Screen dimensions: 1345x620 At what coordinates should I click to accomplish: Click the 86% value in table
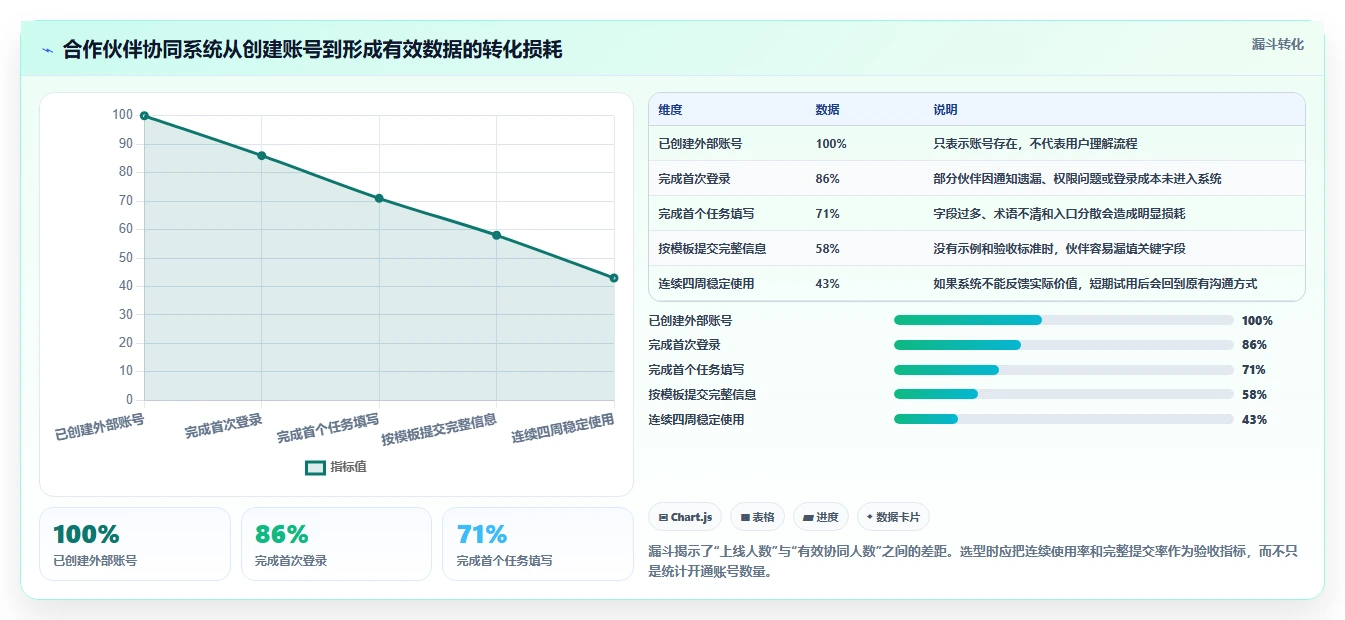coord(827,178)
